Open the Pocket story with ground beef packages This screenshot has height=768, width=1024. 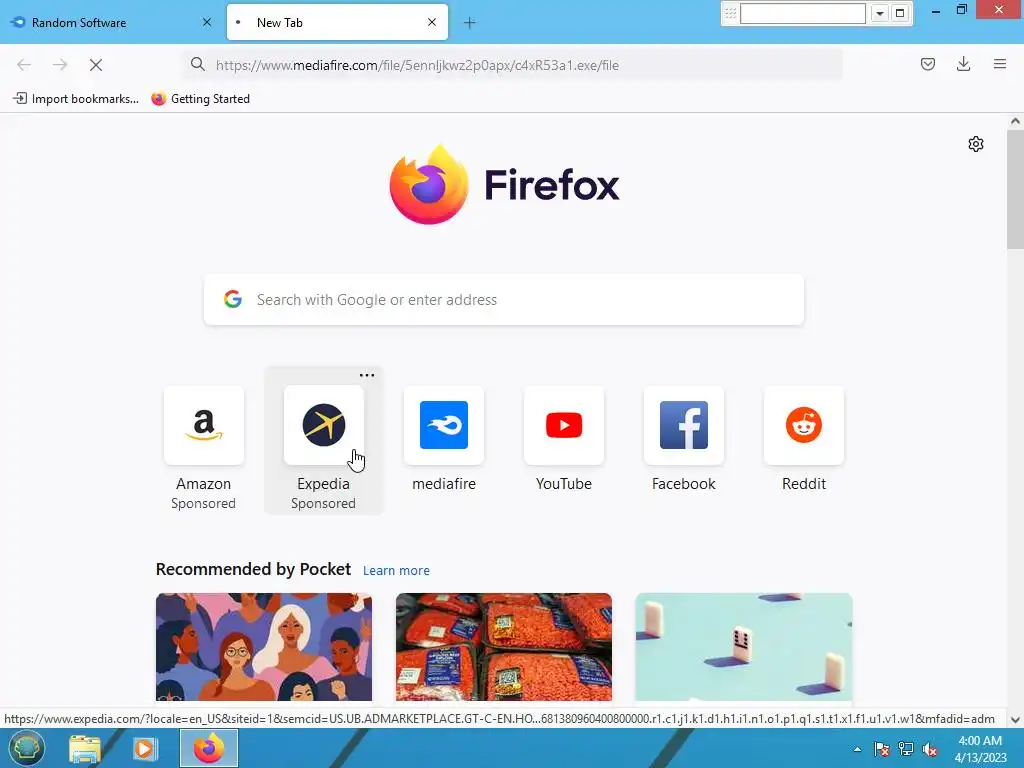click(504, 647)
